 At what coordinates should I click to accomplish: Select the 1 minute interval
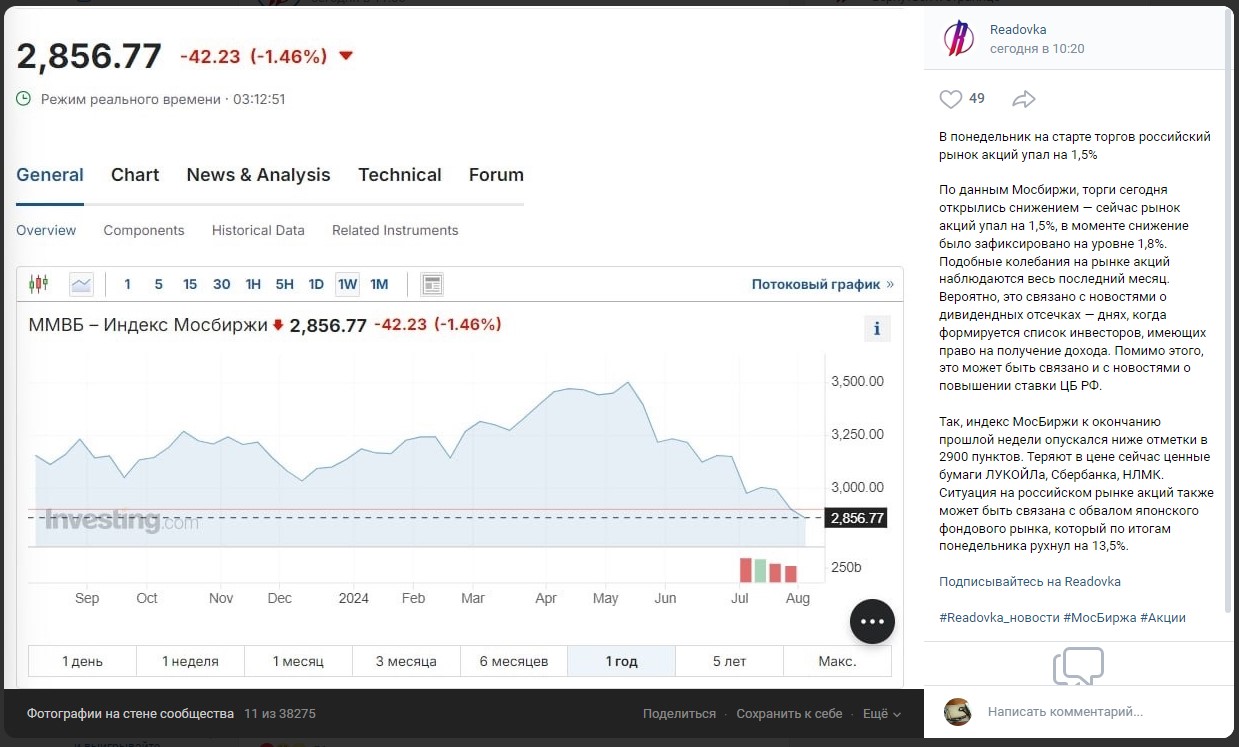click(127, 284)
